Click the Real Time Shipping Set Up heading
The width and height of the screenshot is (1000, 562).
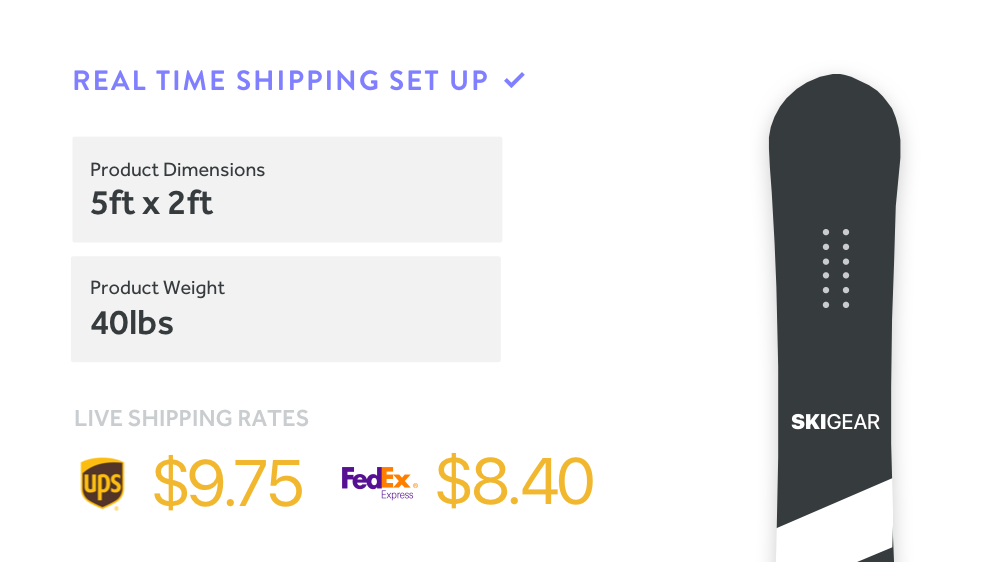point(281,80)
